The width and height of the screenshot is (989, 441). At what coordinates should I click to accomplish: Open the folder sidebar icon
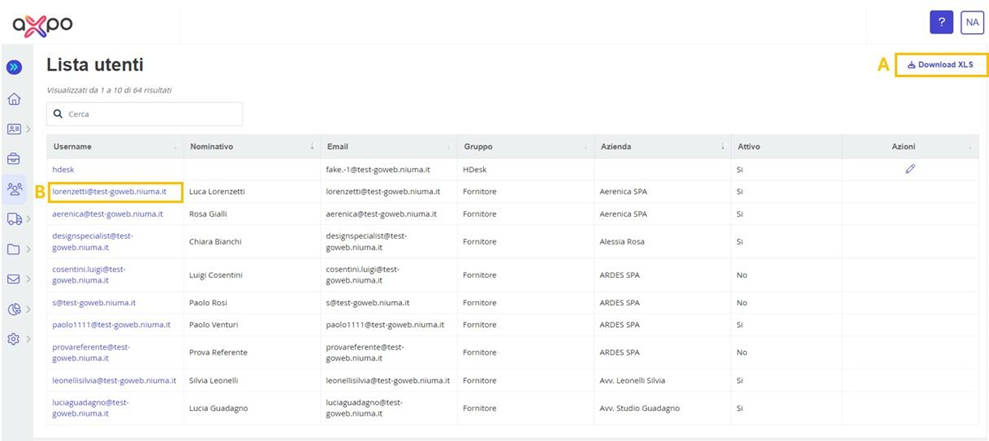point(14,249)
